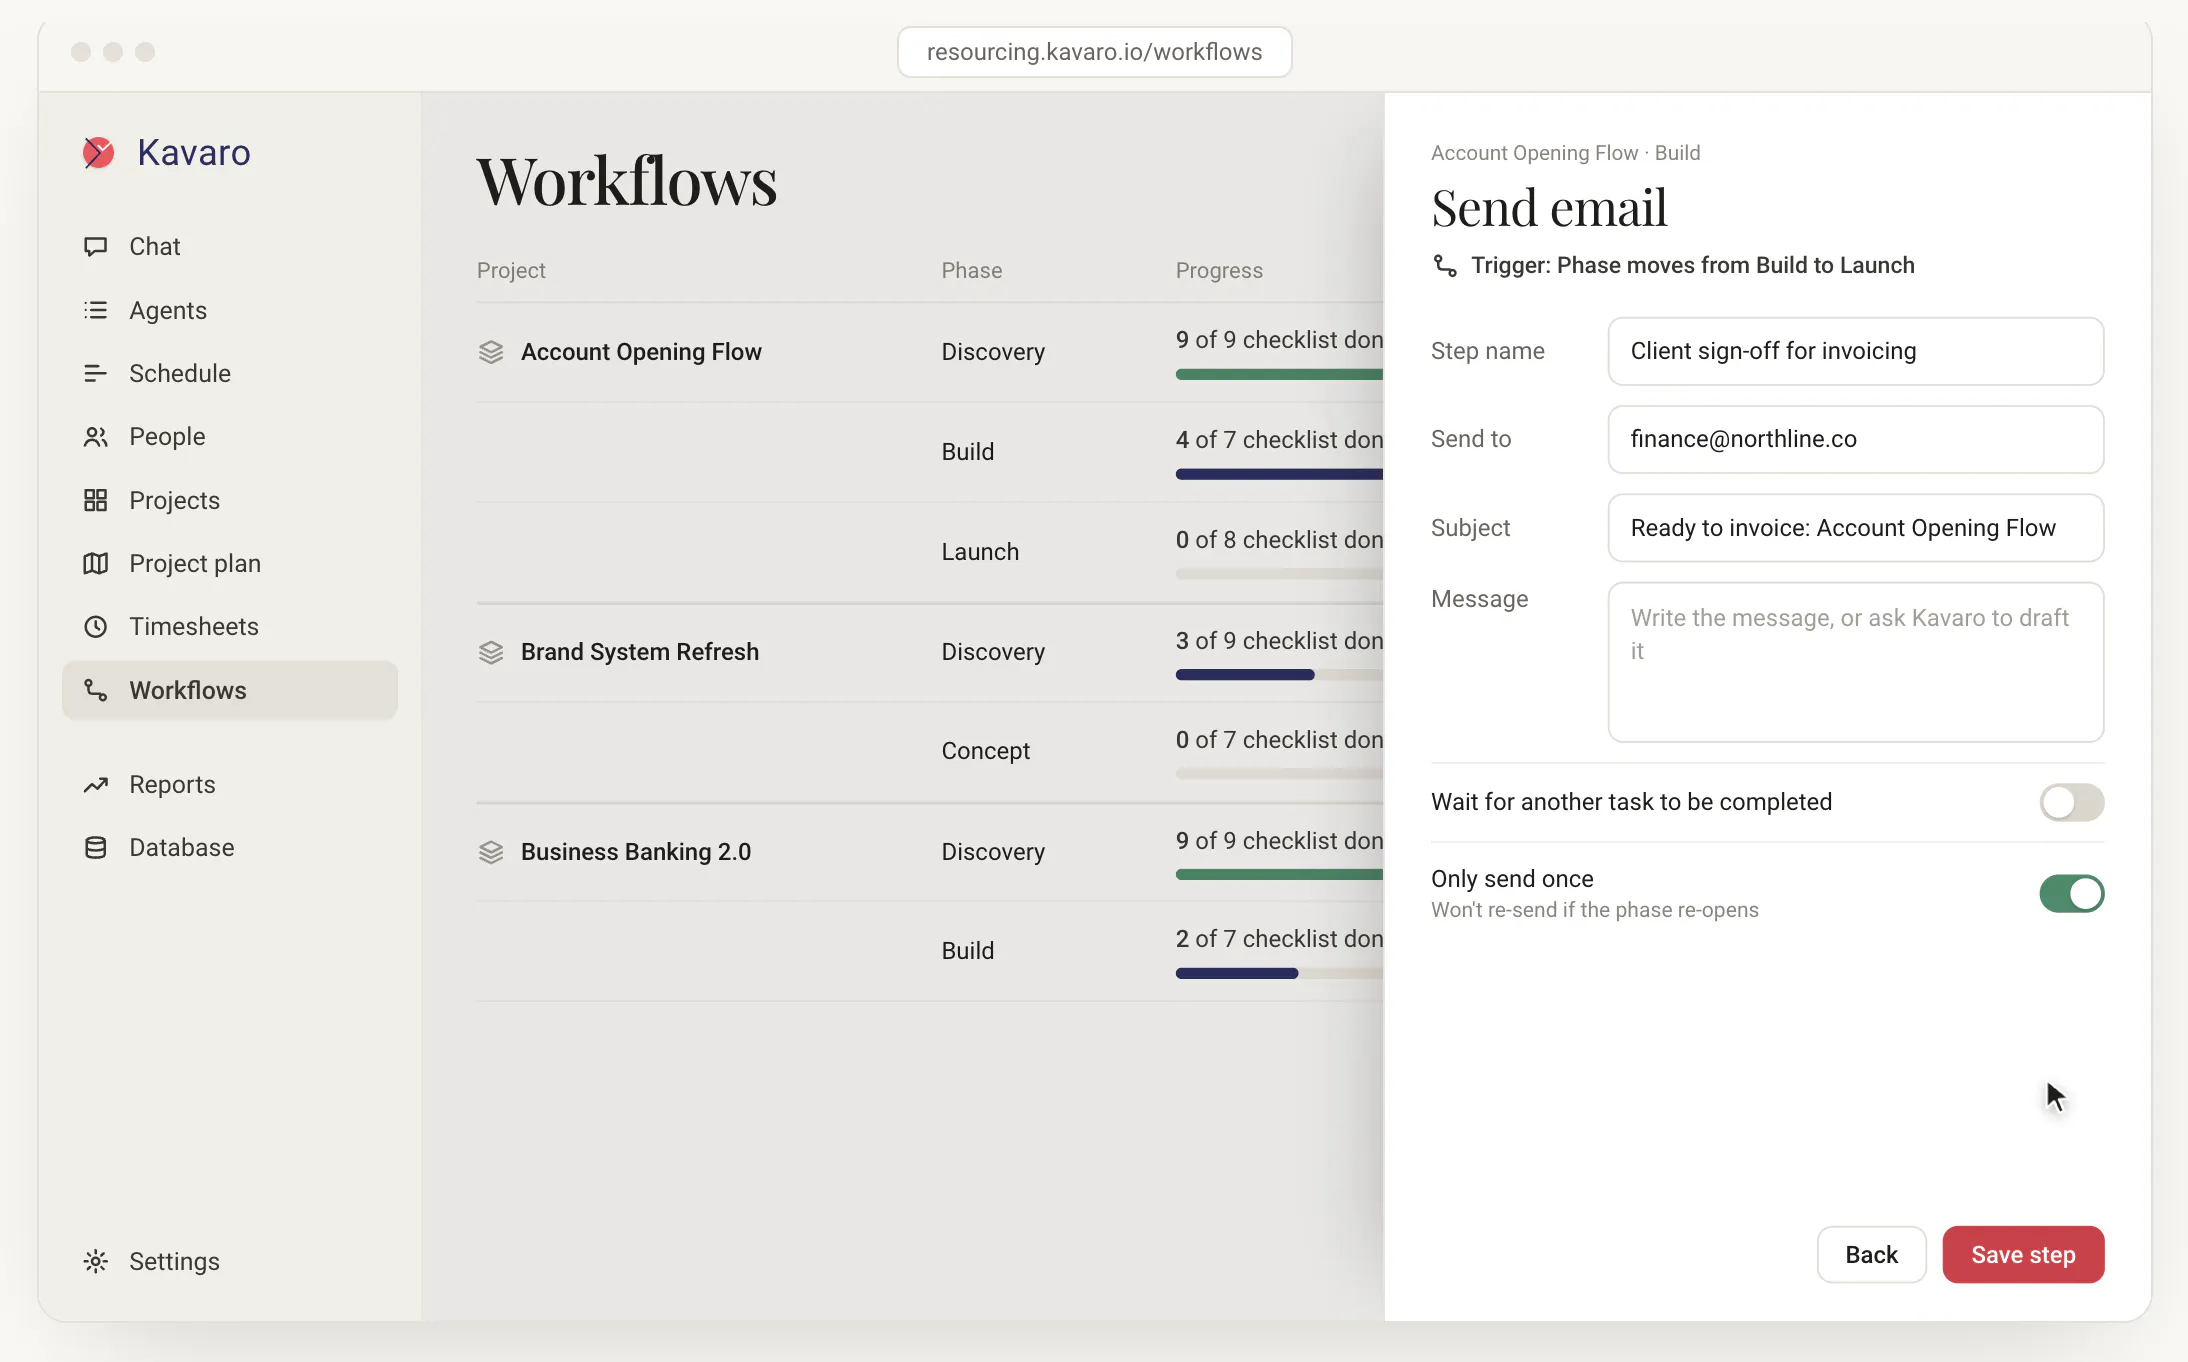2188x1362 pixels.
Task: Click the Project plan map icon
Action: coord(96,563)
